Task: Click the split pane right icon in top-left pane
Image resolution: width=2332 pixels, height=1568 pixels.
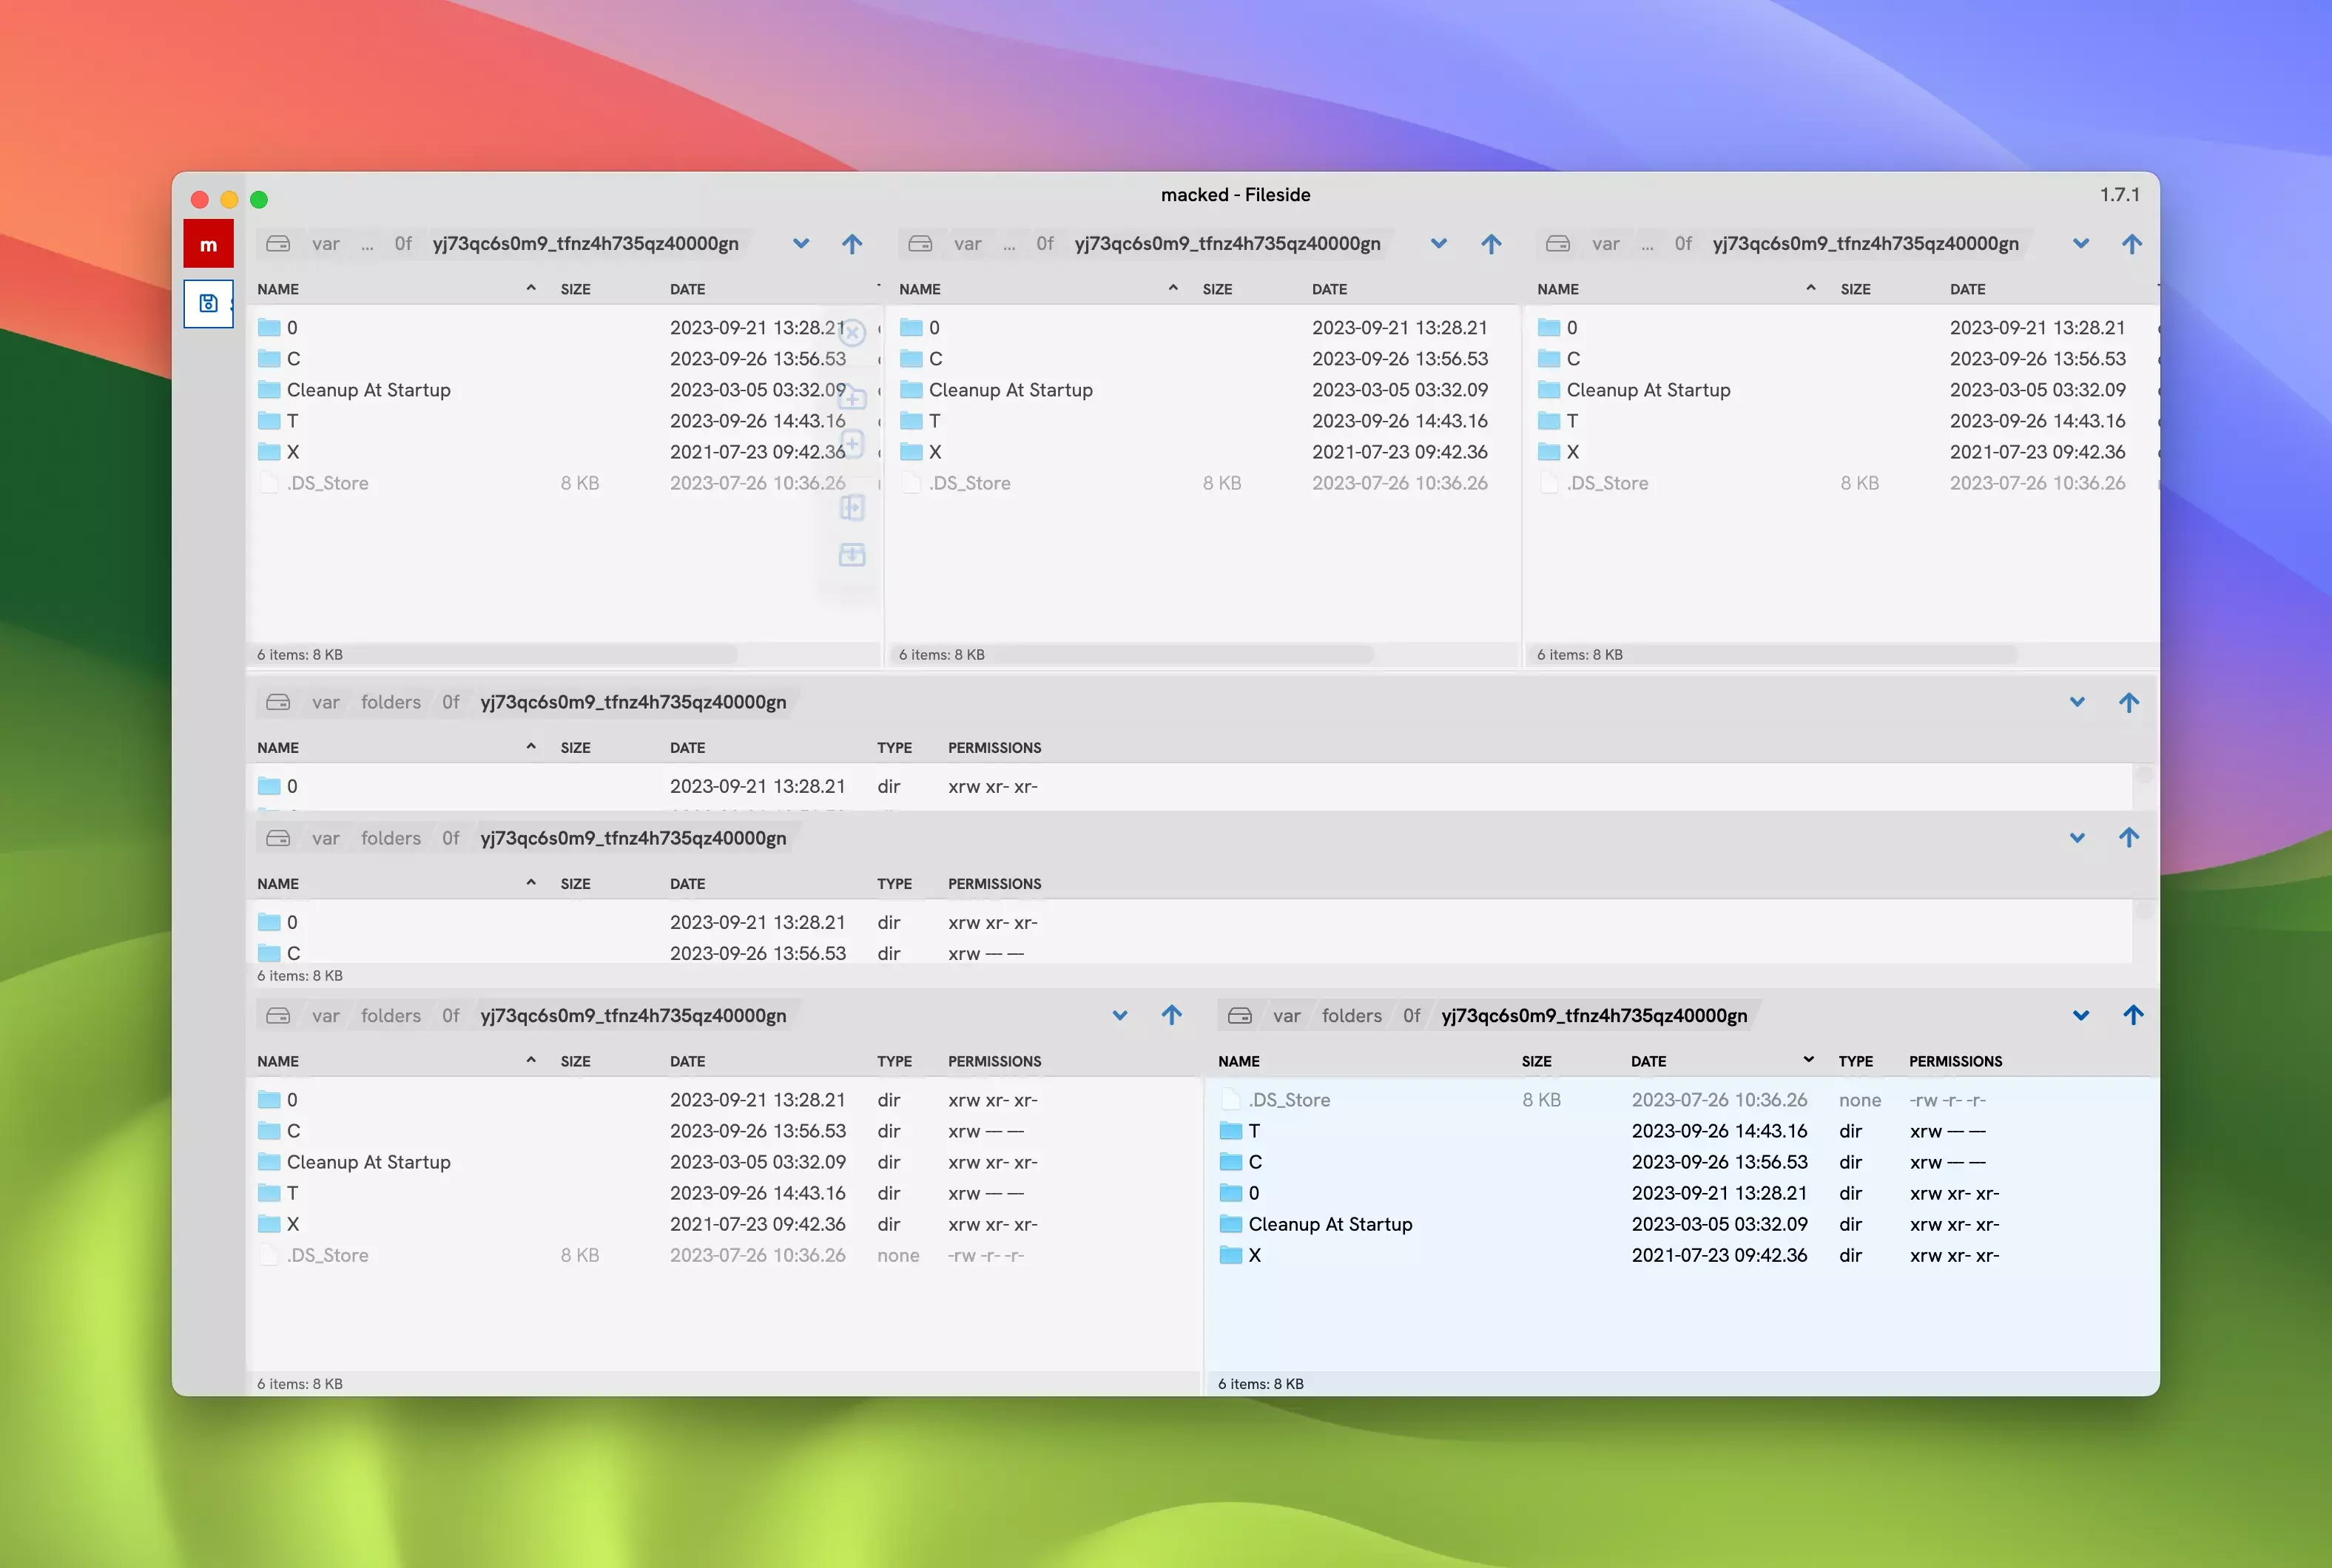Action: point(852,508)
